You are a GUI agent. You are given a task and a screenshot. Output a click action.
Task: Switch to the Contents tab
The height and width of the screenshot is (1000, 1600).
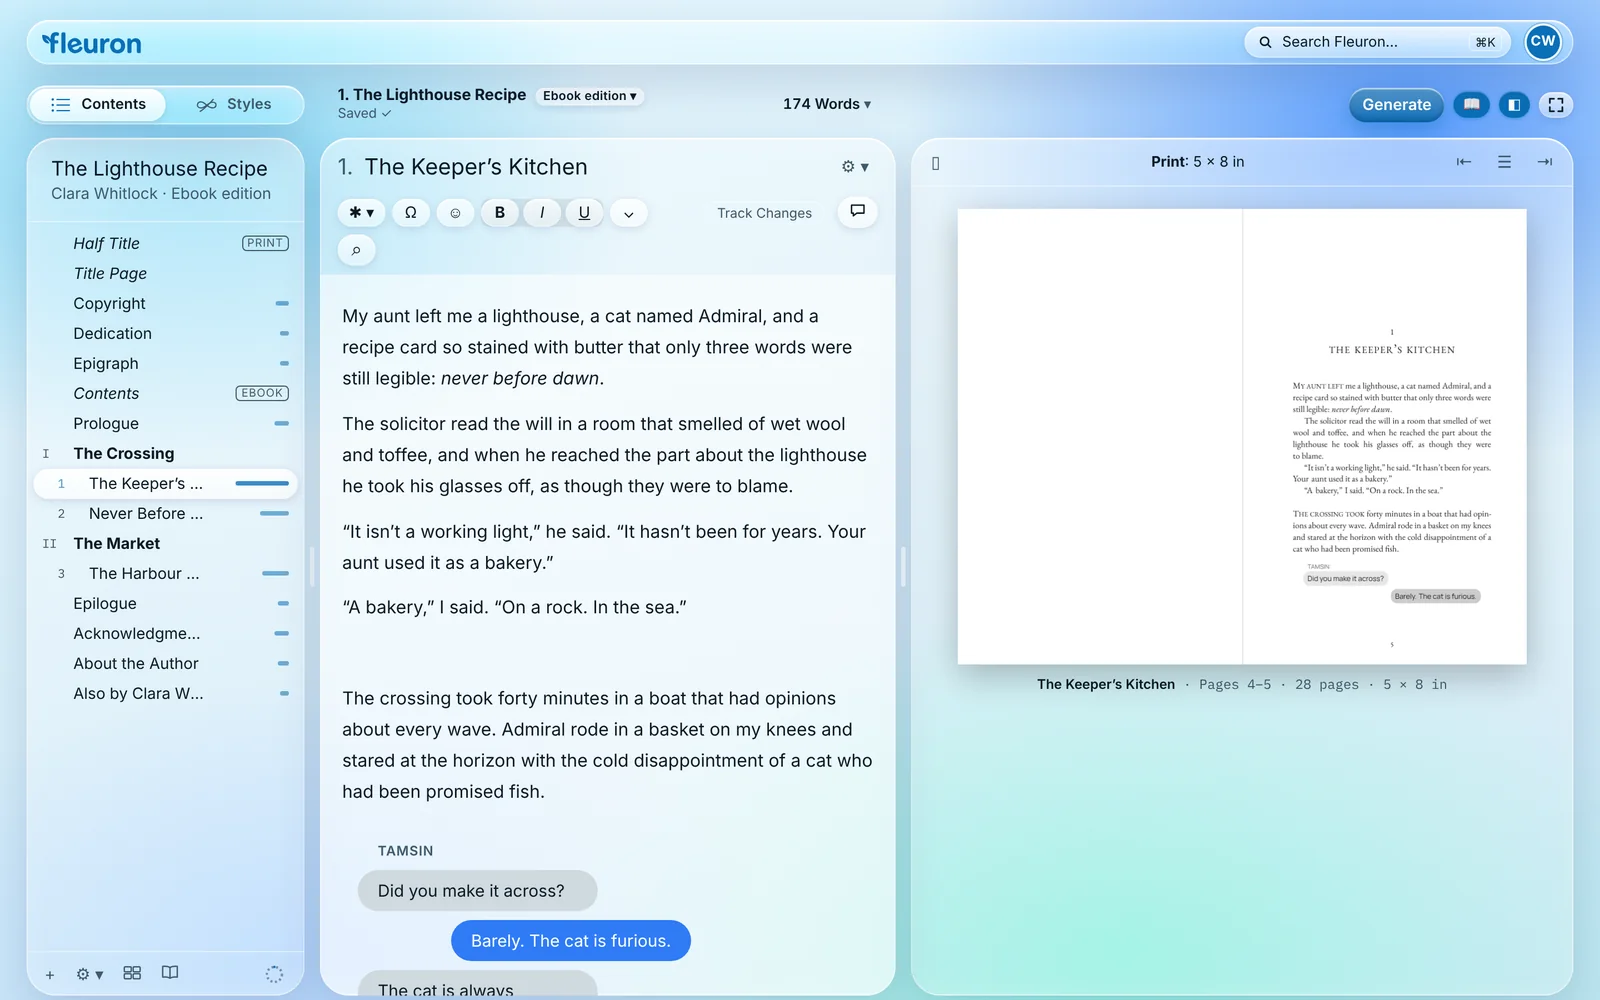(98, 104)
